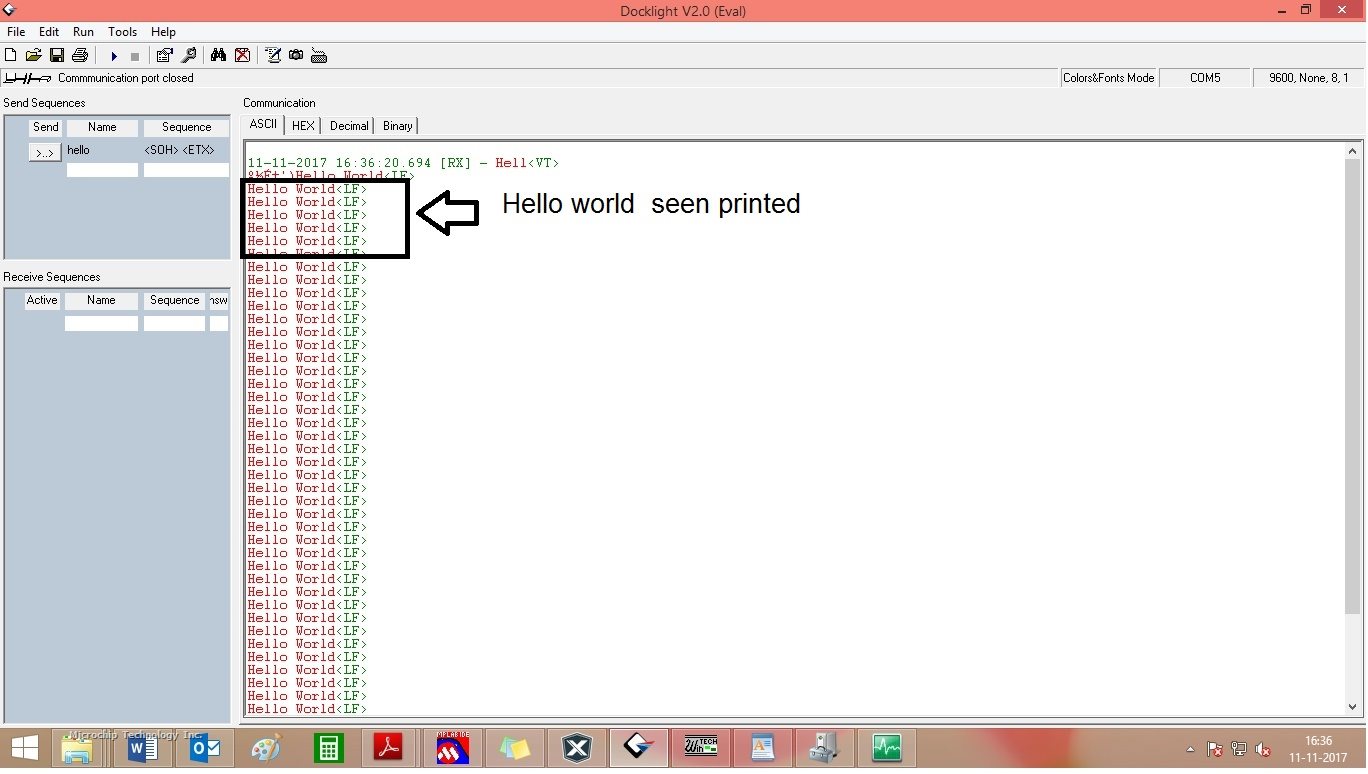Open the Help menu
This screenshot has height=774, width=1368.
[x=163, y=32]
